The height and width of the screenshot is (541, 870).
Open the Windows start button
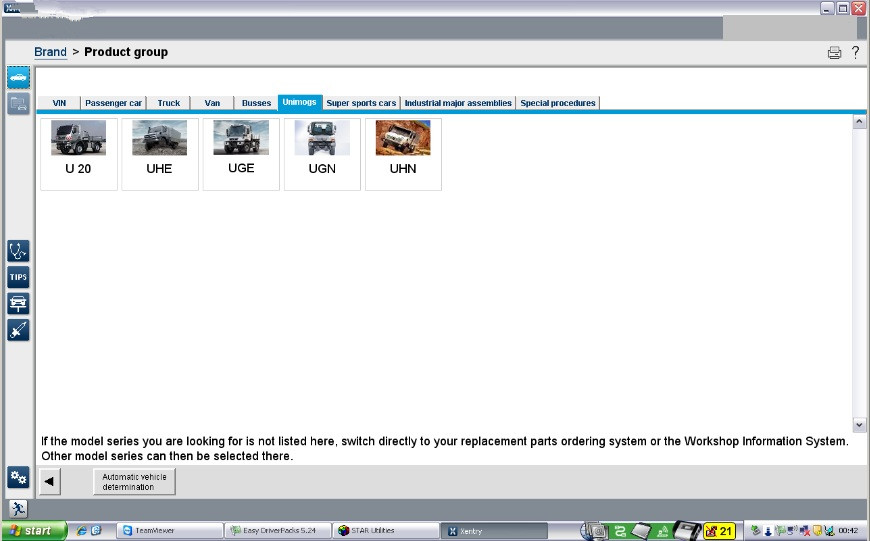(34, 531)
